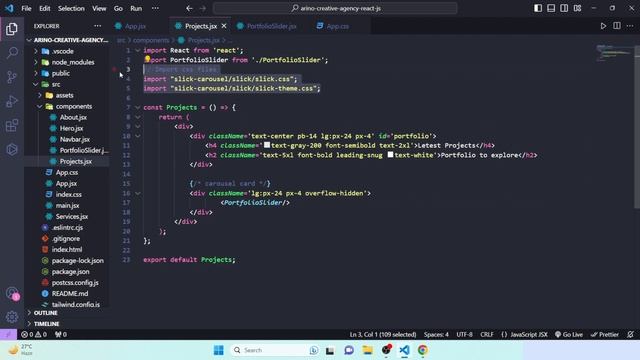Close the Projects.jsx tab
The height and width of the screenshot is (360, 640).
tap(224, 26)
